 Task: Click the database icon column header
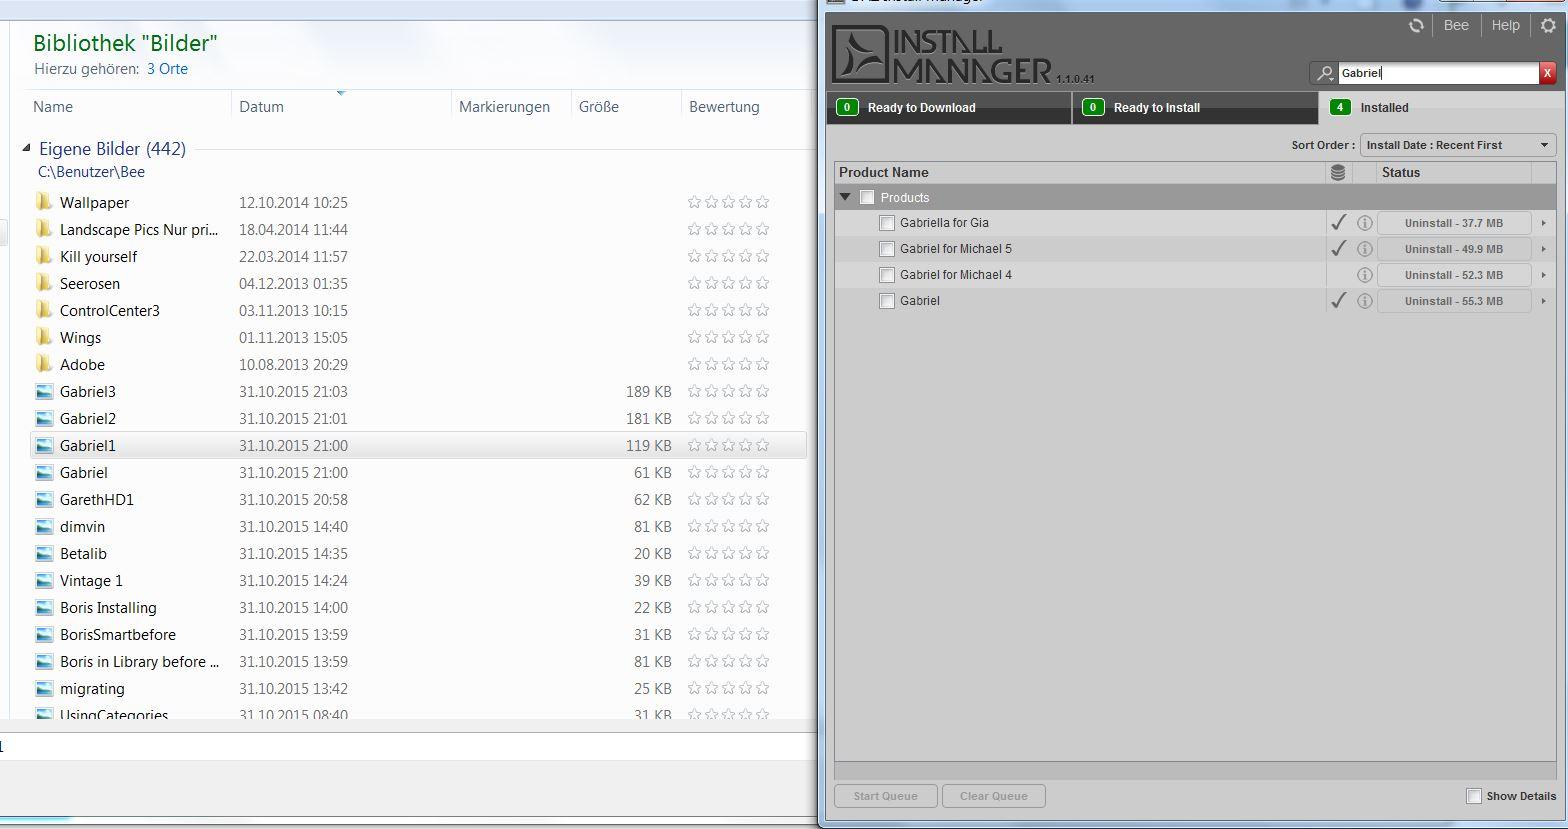[1338, 173]
